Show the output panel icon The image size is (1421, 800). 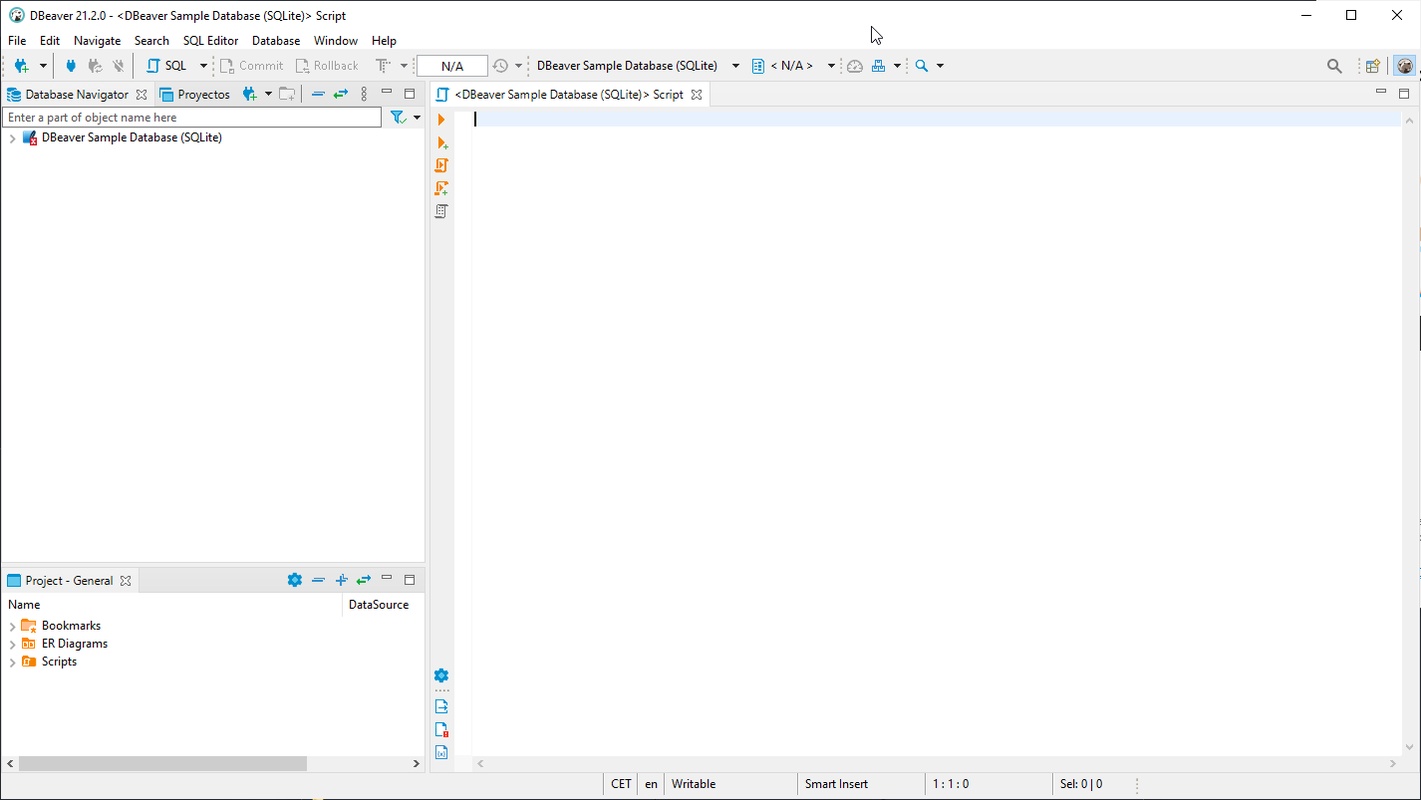point(441,707)
